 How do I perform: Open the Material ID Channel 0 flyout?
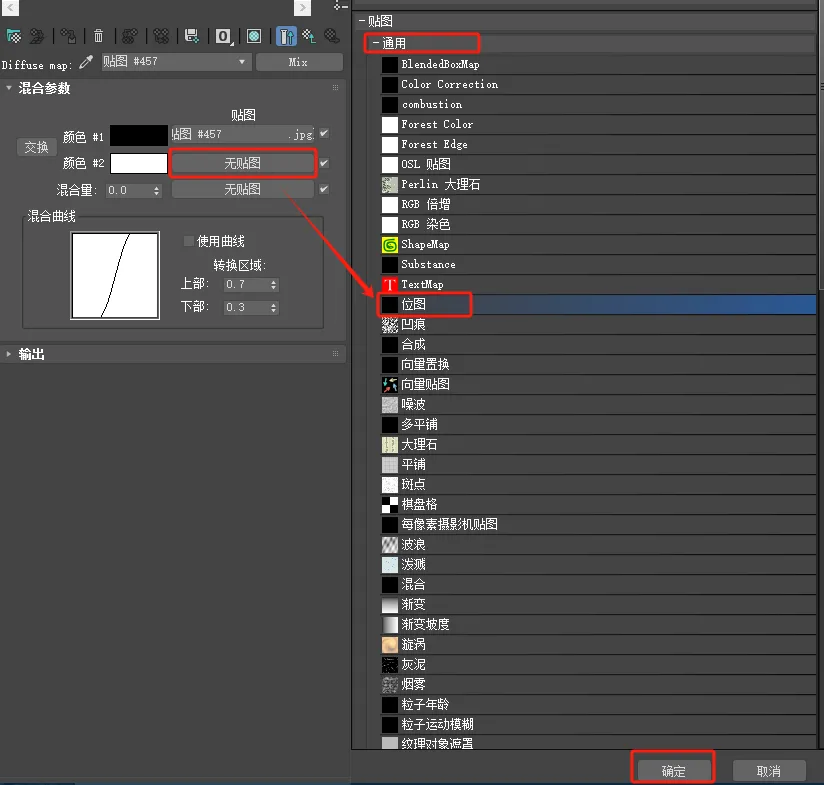(223, 36)
